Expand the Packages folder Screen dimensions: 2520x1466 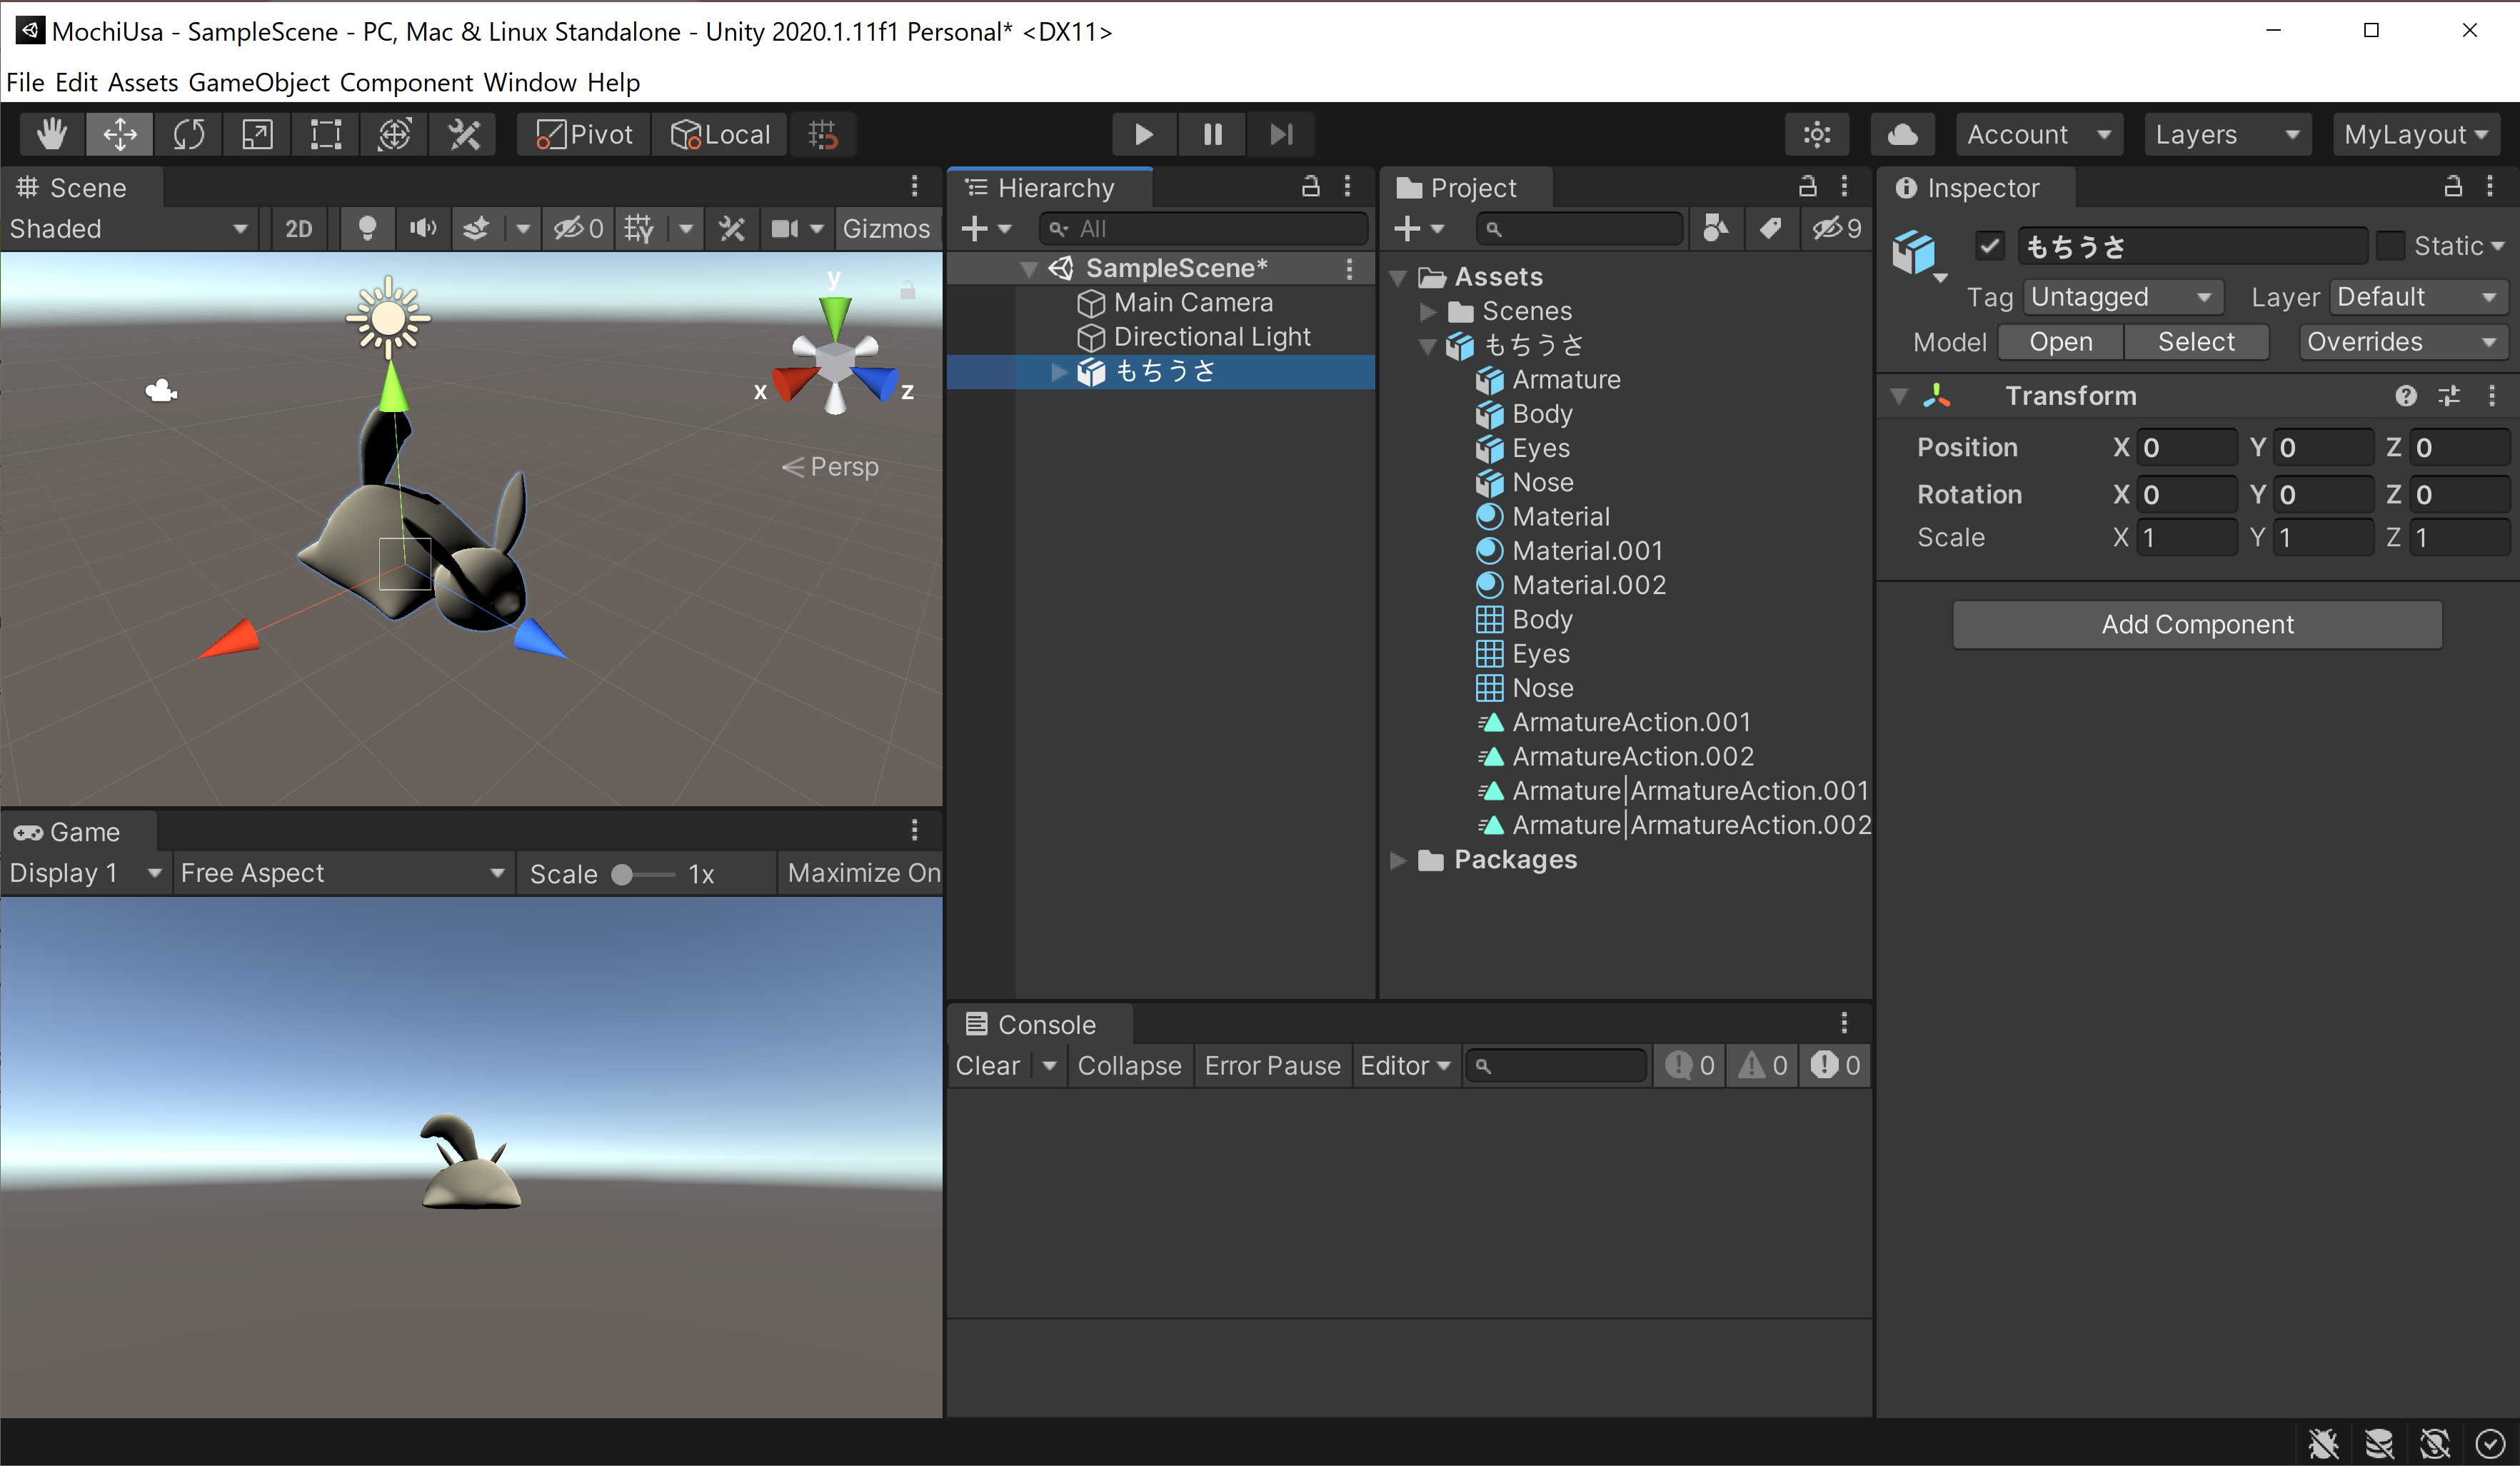pyautogui.click(x=1398, y=860)
